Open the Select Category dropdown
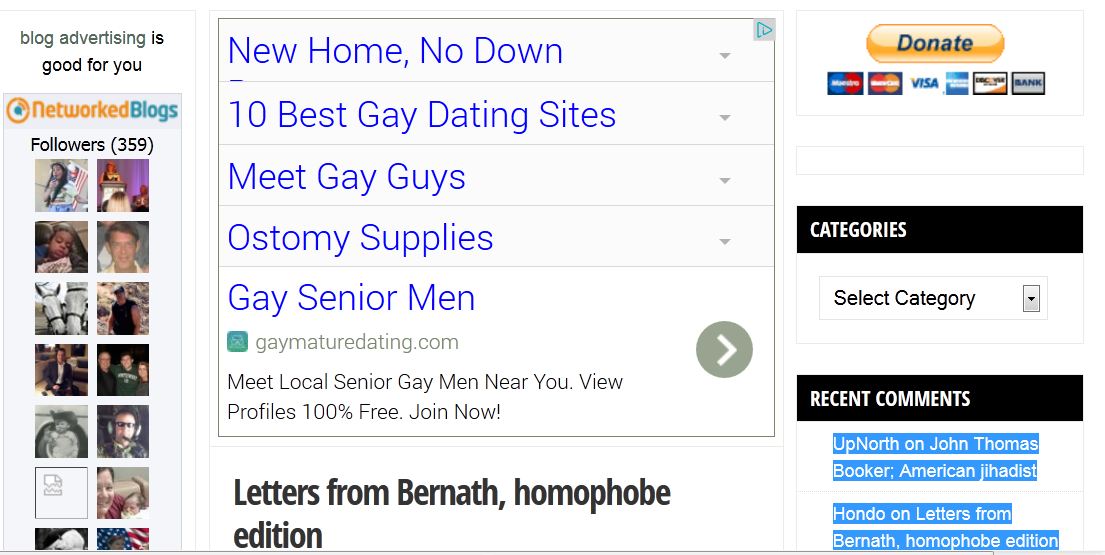Image resolution: width=1105 pixels, height=555 pixels. pyautogui.click(x=933, y=298)
